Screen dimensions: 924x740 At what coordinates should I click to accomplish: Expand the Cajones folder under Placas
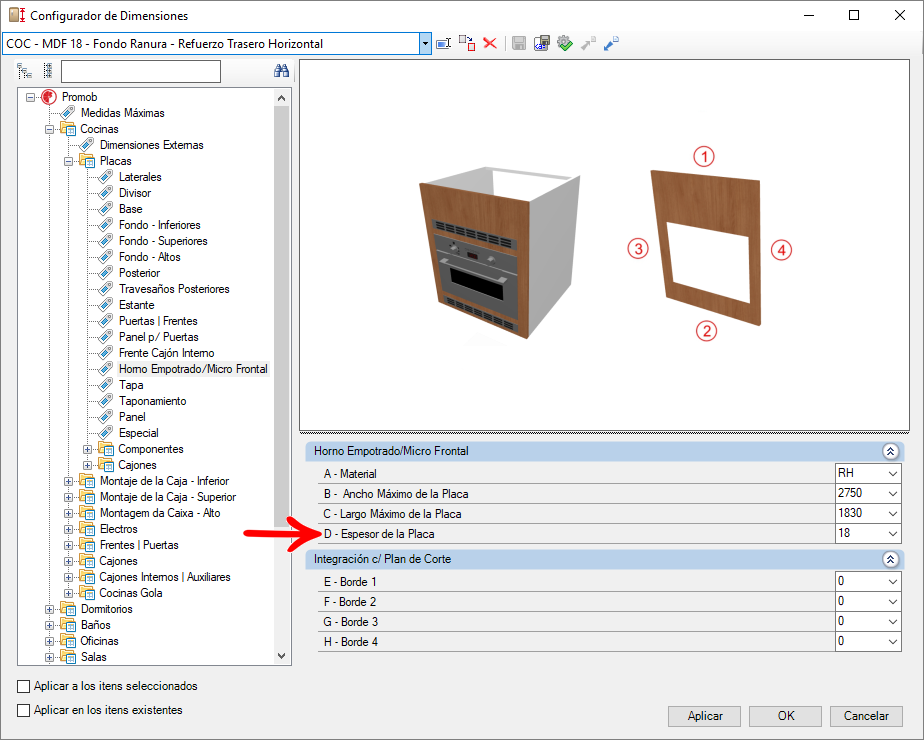click(87, 465)
